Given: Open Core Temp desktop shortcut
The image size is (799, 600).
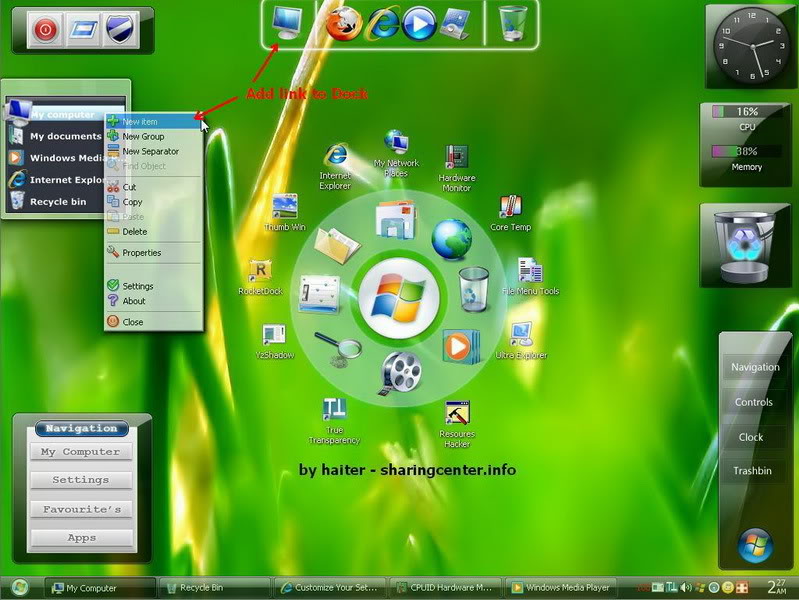Looking at the screenshot, I should [510, 213].
